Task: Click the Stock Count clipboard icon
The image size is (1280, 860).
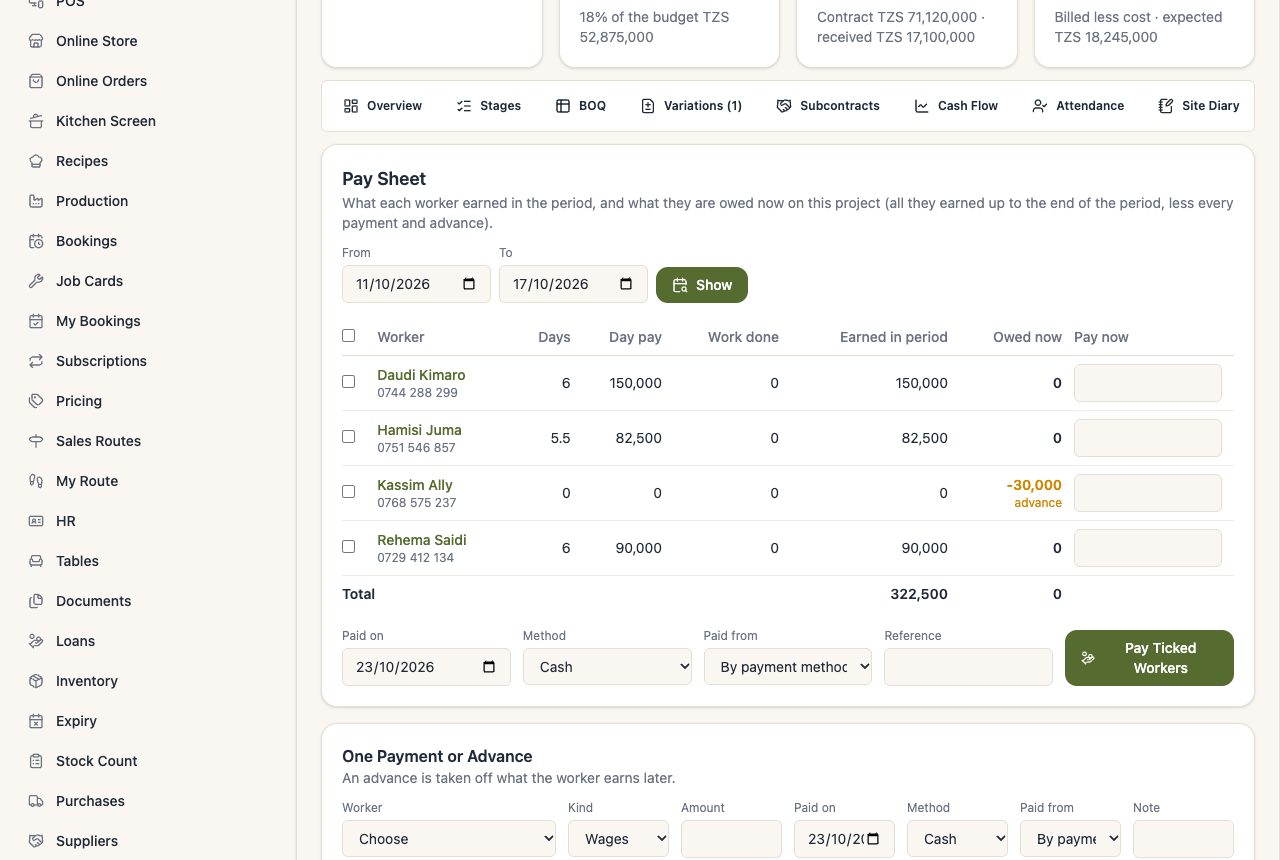Action: [36, 761]
